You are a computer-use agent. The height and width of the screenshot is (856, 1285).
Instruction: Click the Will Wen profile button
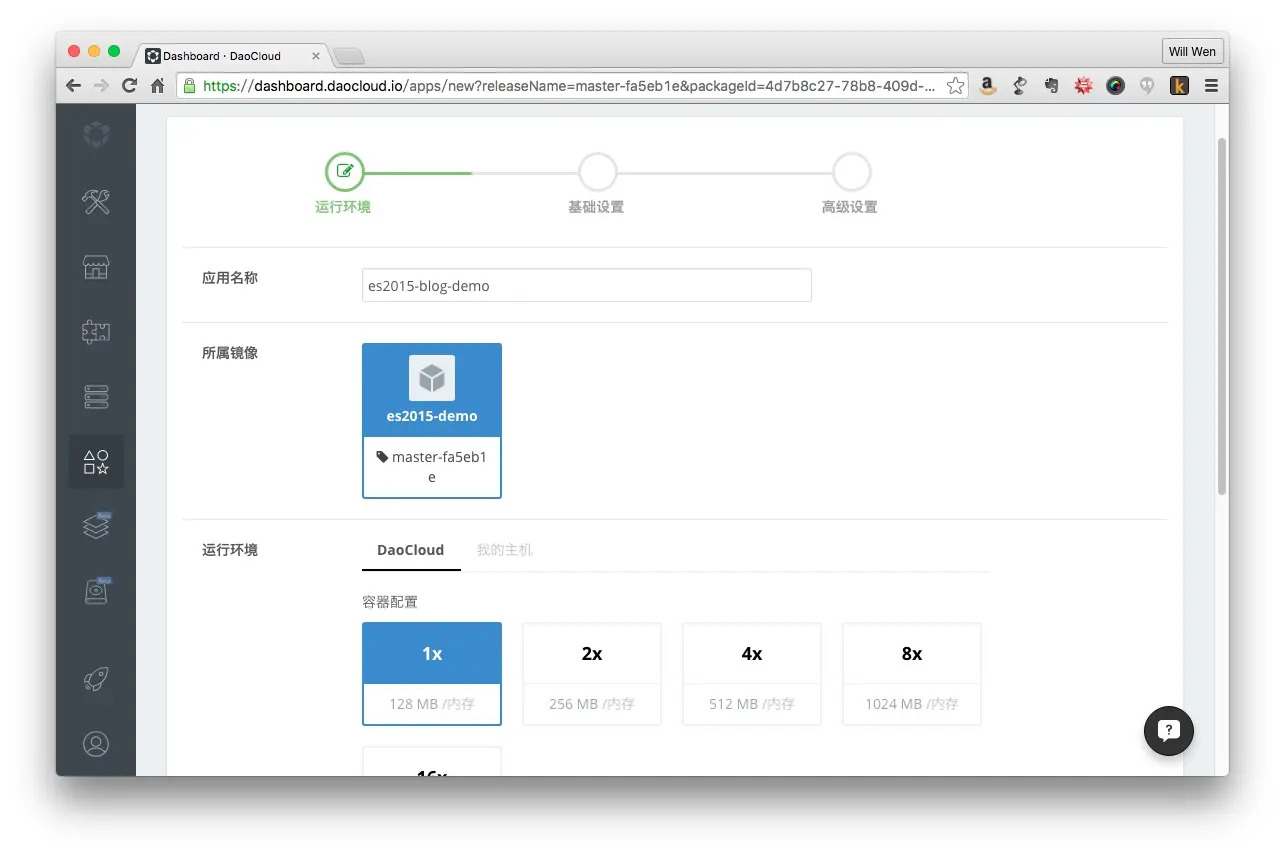click(x=1192, y=52)
